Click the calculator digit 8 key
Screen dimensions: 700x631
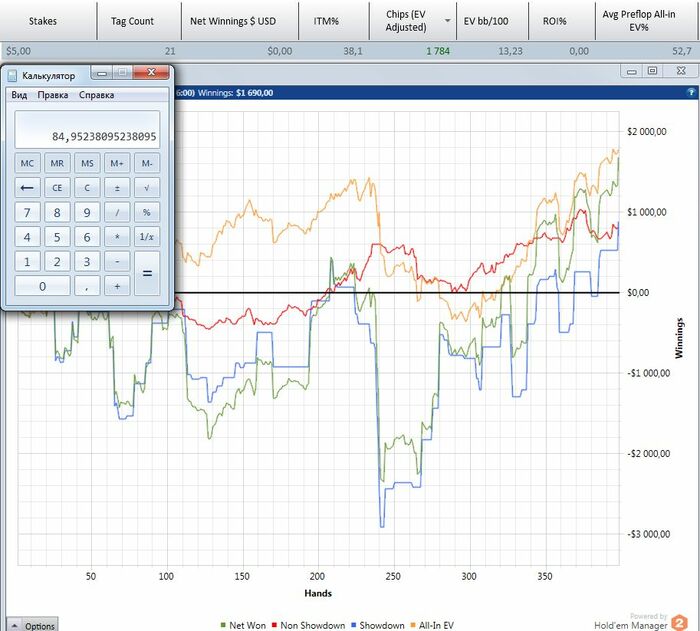57,213
